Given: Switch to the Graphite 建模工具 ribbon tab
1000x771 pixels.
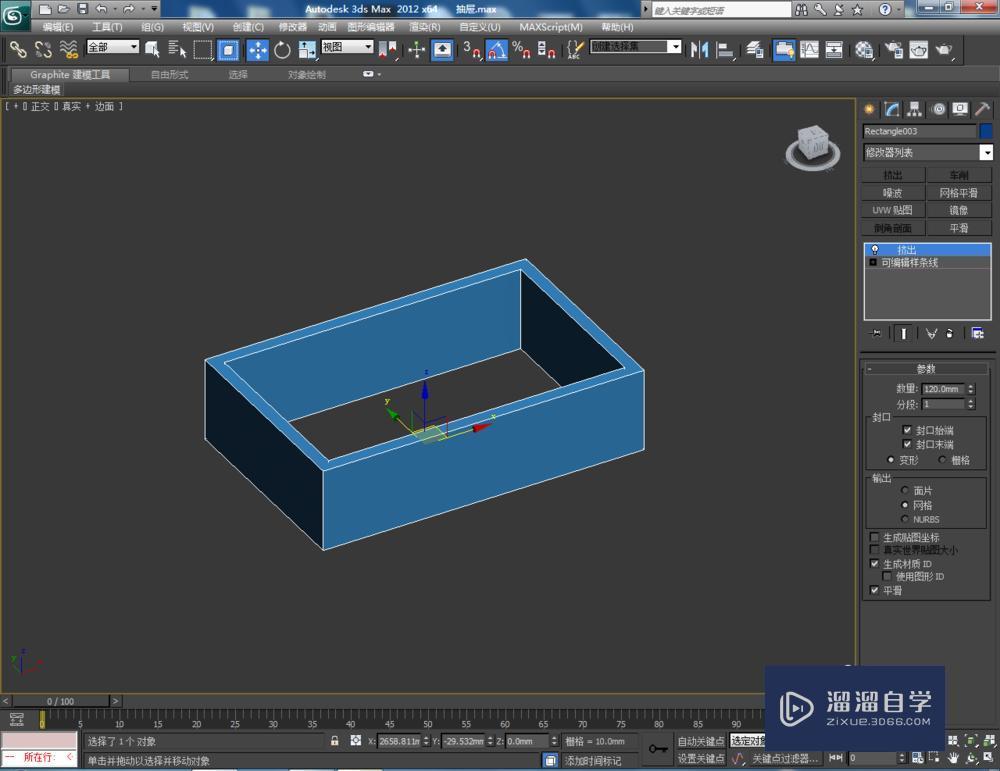Looking at the screenshot, I should (67, 74).
